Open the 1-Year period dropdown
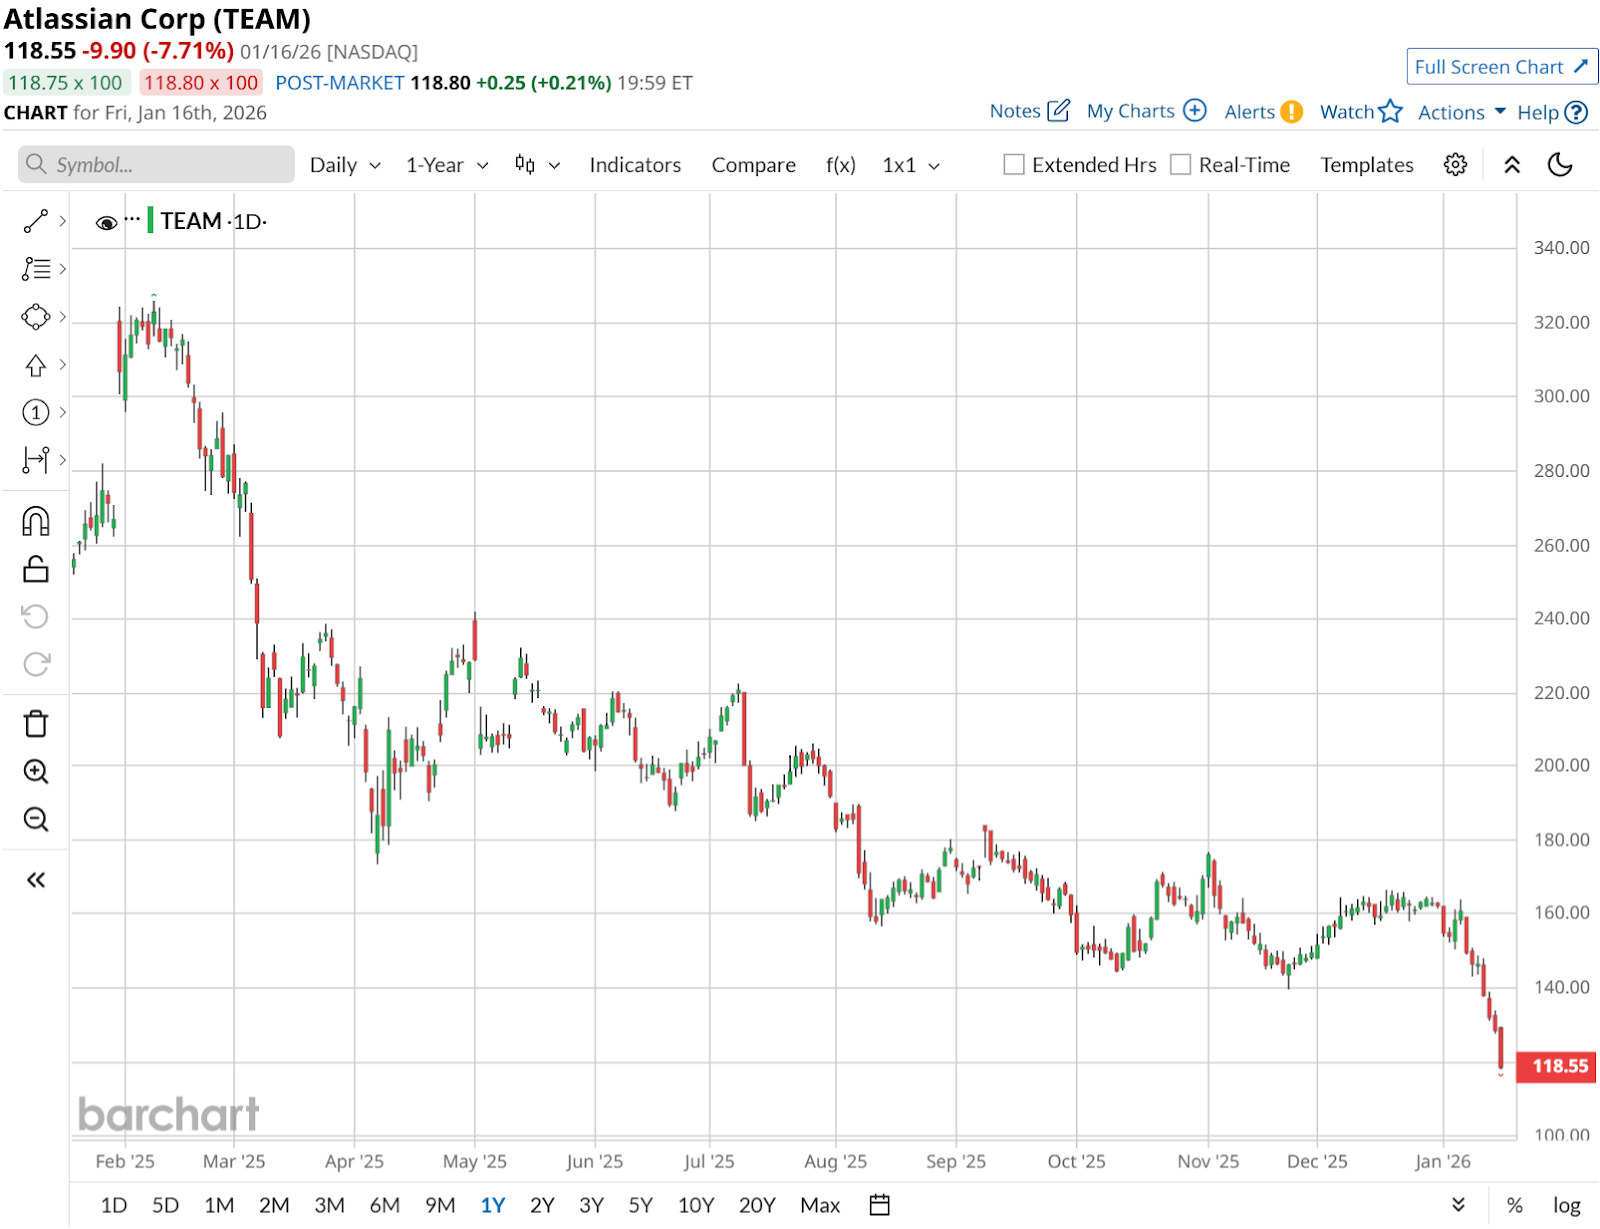Image resolution: width=1600 pixels, height=1229 pixels. pyautogui.click(x=447, y=165)
